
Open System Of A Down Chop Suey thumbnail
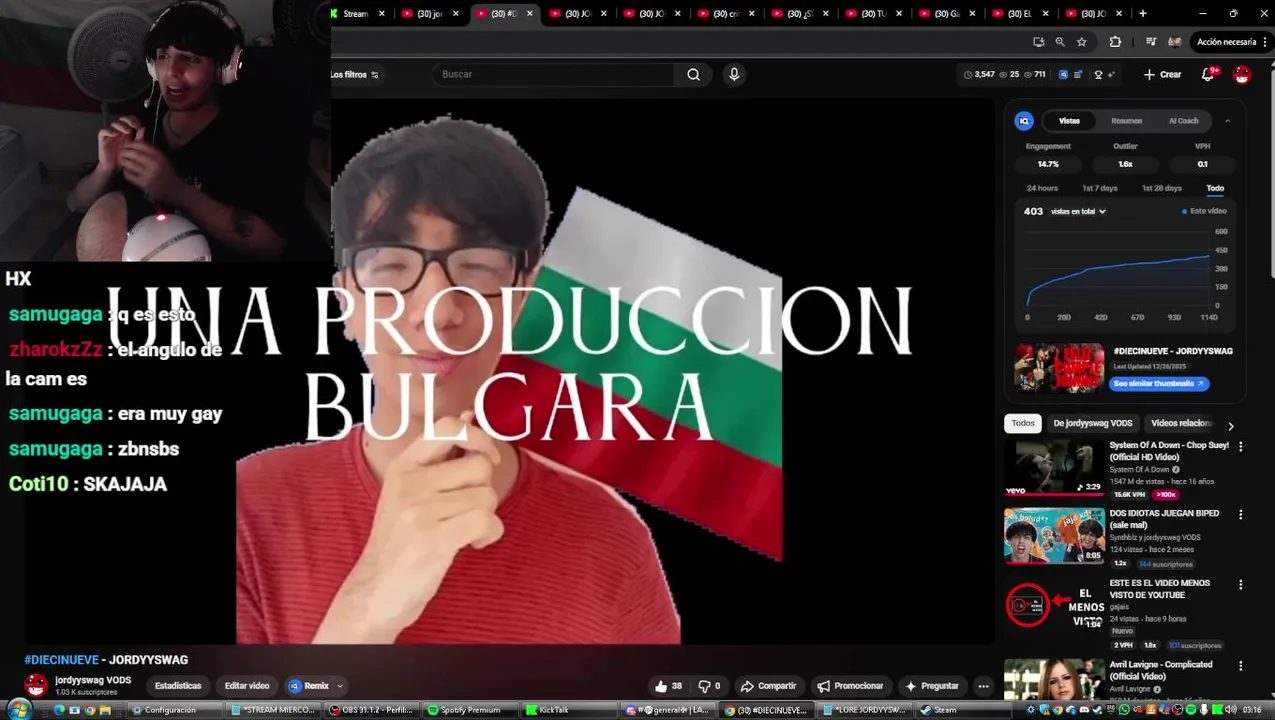tap(1054, 467)
